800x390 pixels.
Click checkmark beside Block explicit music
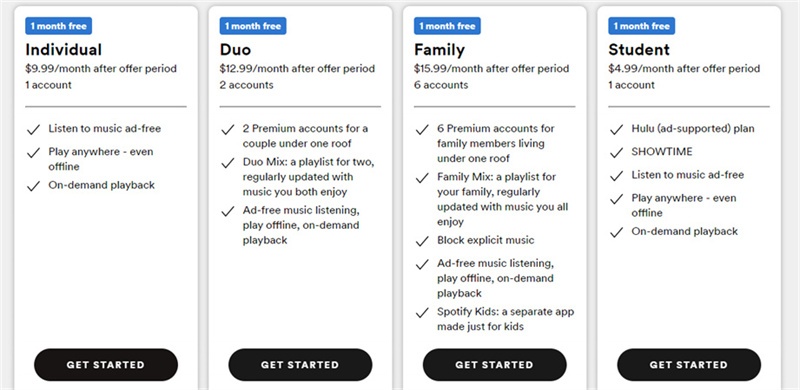coord(422,241)
